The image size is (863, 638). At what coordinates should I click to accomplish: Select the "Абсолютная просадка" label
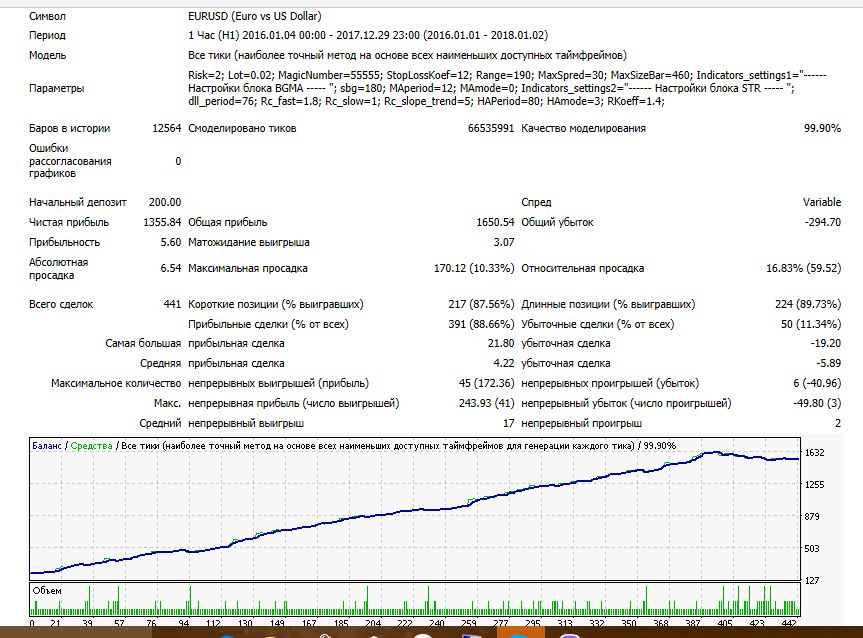pyautogui.click(x=58, y=269)
